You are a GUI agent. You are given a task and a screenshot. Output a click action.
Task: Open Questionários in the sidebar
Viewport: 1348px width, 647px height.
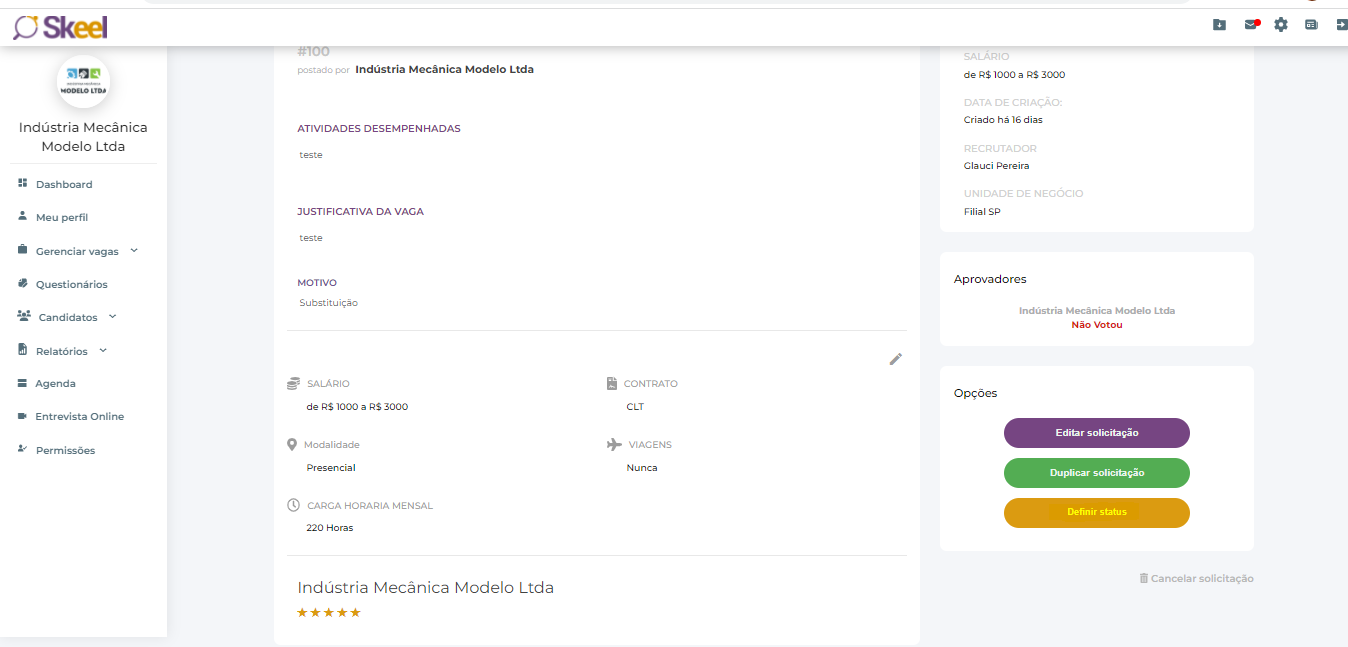[x=71, y=284]
